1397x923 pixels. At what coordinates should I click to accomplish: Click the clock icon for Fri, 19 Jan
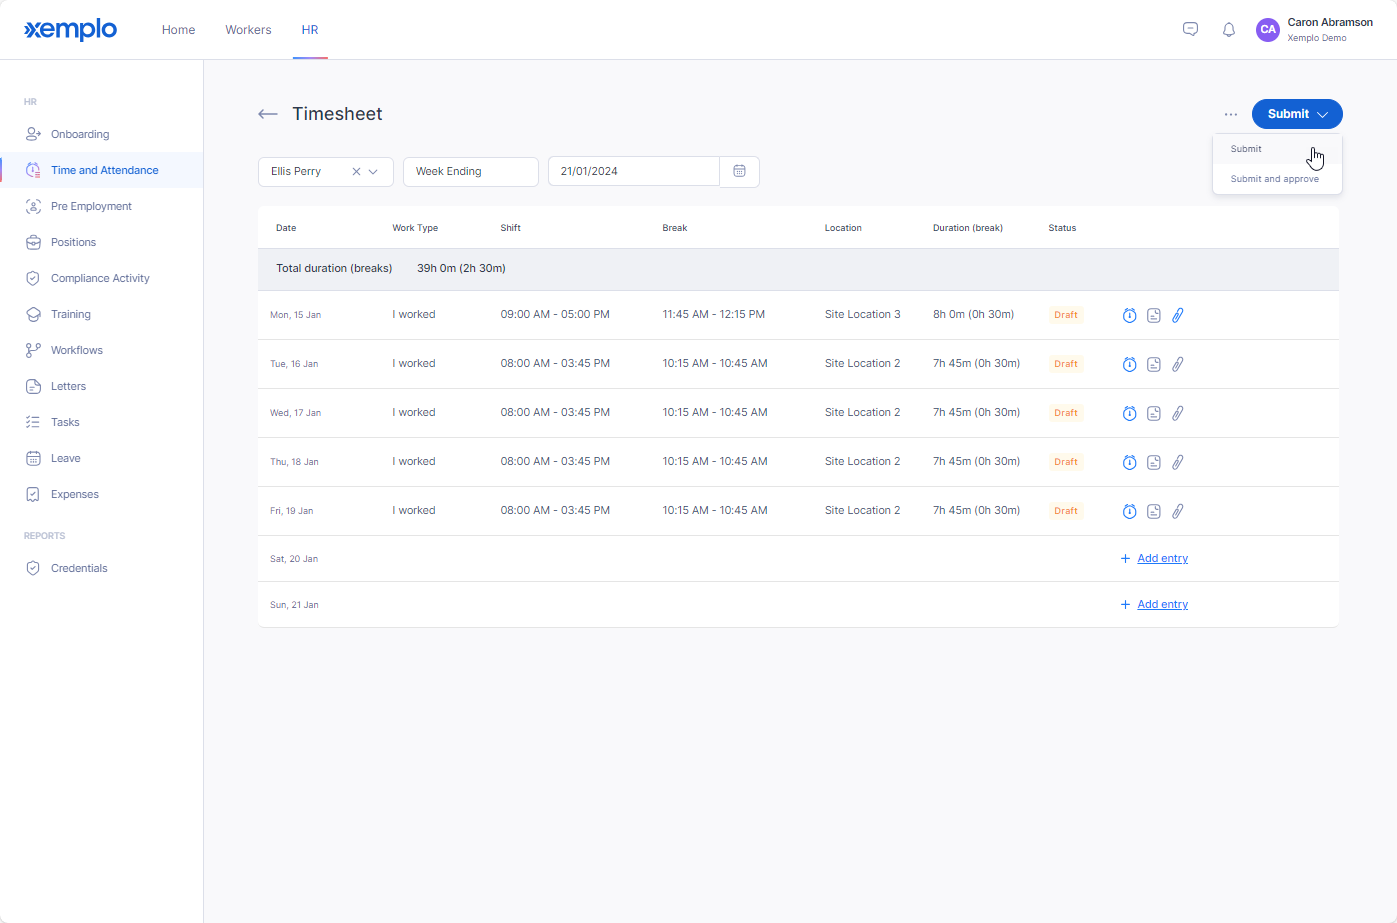tap(1129, 511)
